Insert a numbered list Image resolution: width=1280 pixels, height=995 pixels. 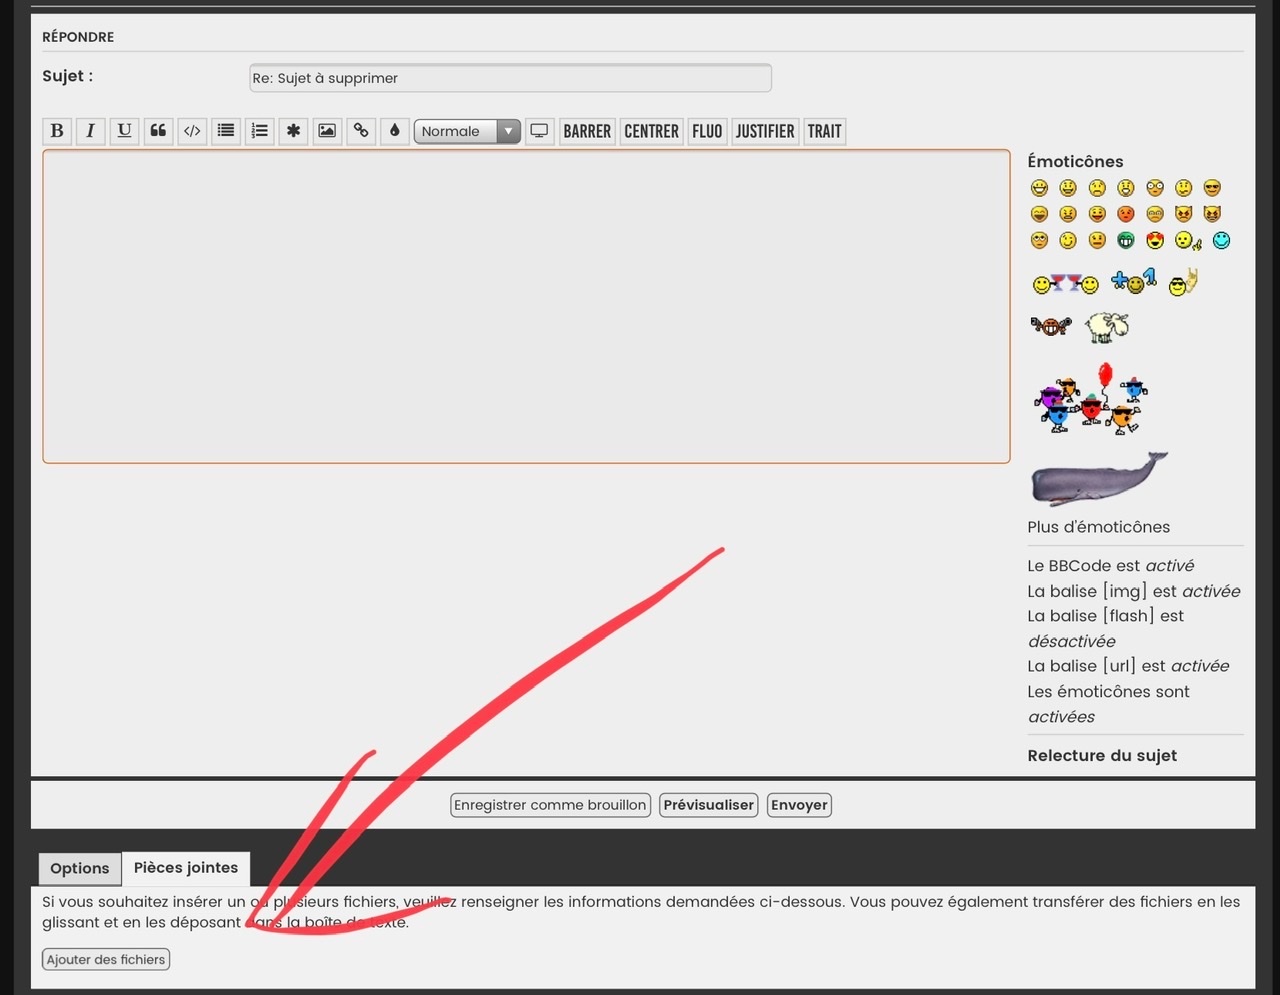pos(260,131)
